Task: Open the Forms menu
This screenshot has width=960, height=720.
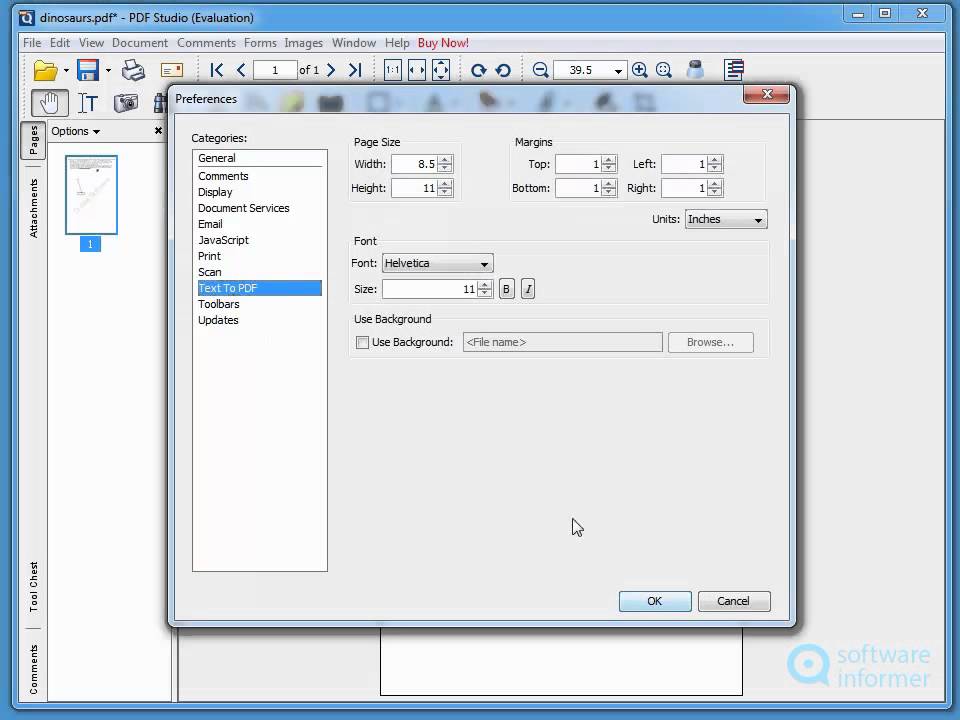Action: [260, 43]
